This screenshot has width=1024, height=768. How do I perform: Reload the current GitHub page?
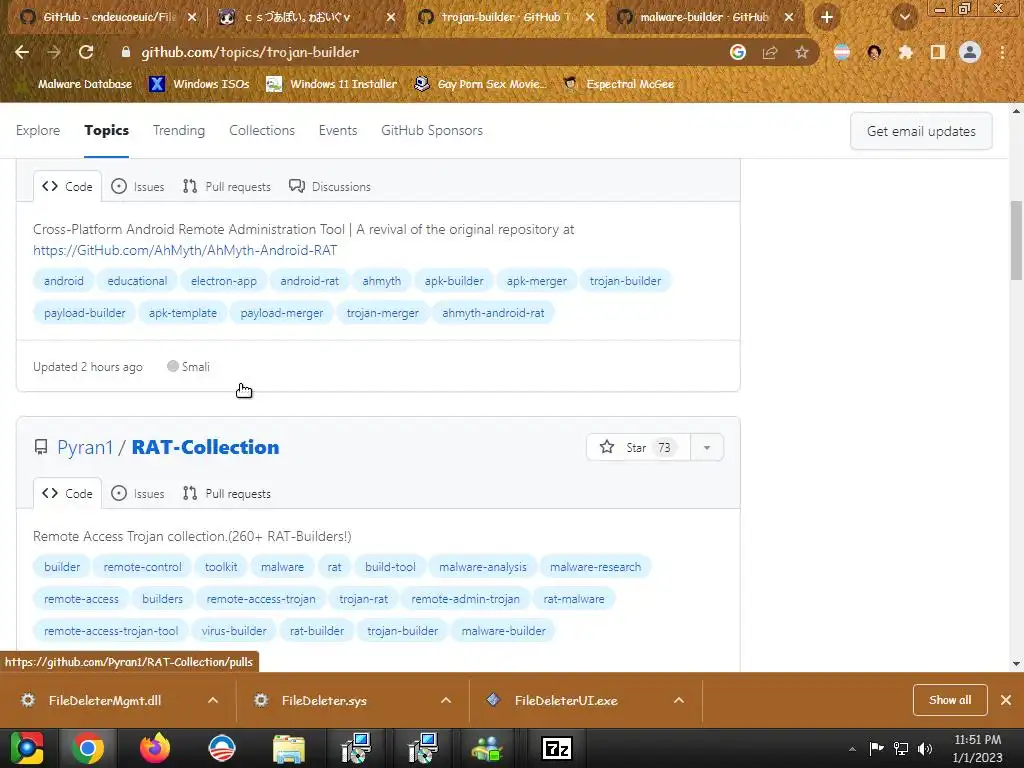(86, 52)
